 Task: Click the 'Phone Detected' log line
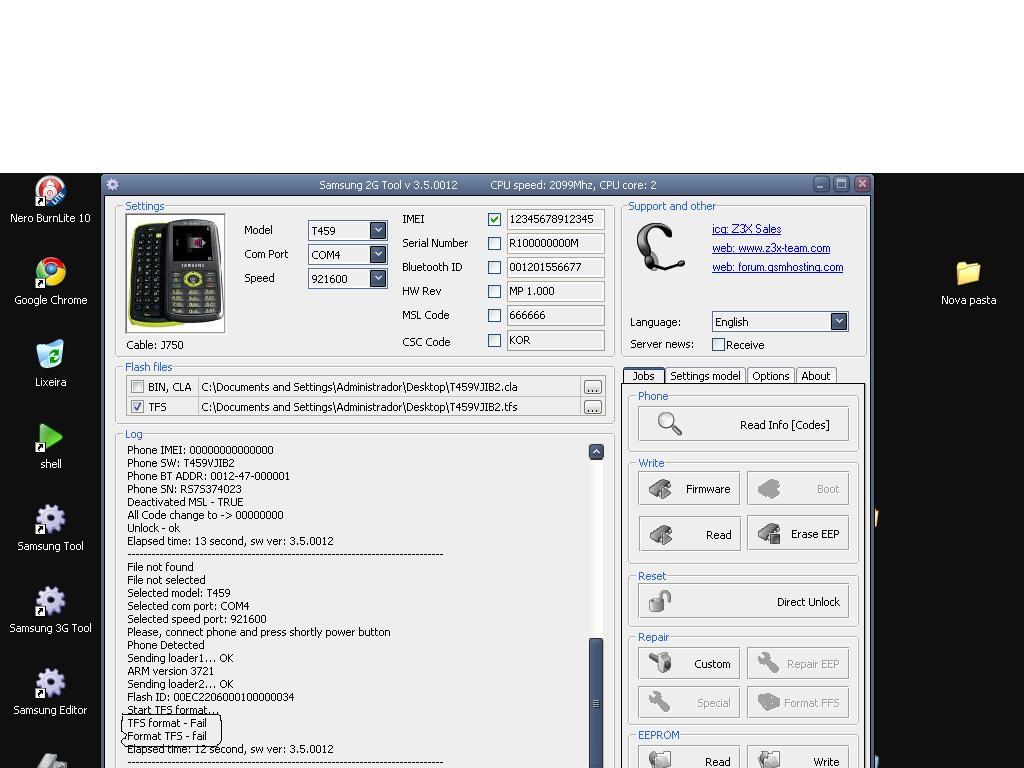pyautogui.click(x=166, y=645)
